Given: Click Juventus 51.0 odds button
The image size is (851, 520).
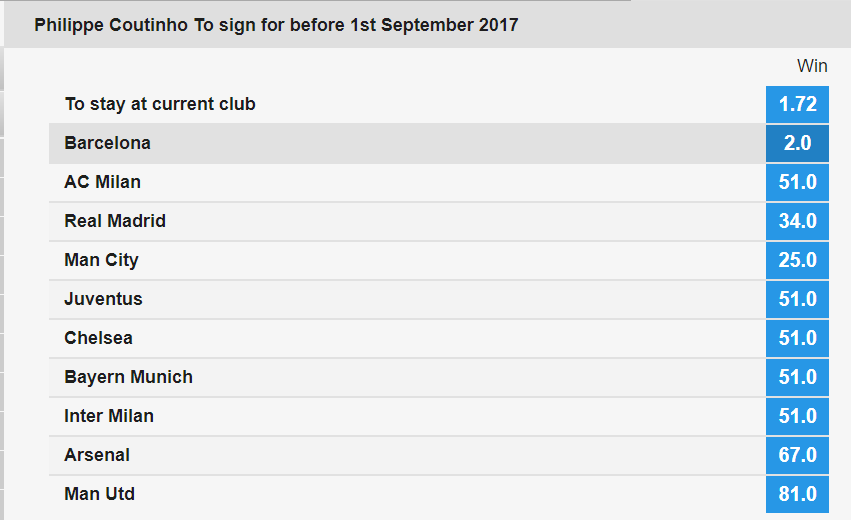Looking at the screenshot, I should (x=797, y=299).
